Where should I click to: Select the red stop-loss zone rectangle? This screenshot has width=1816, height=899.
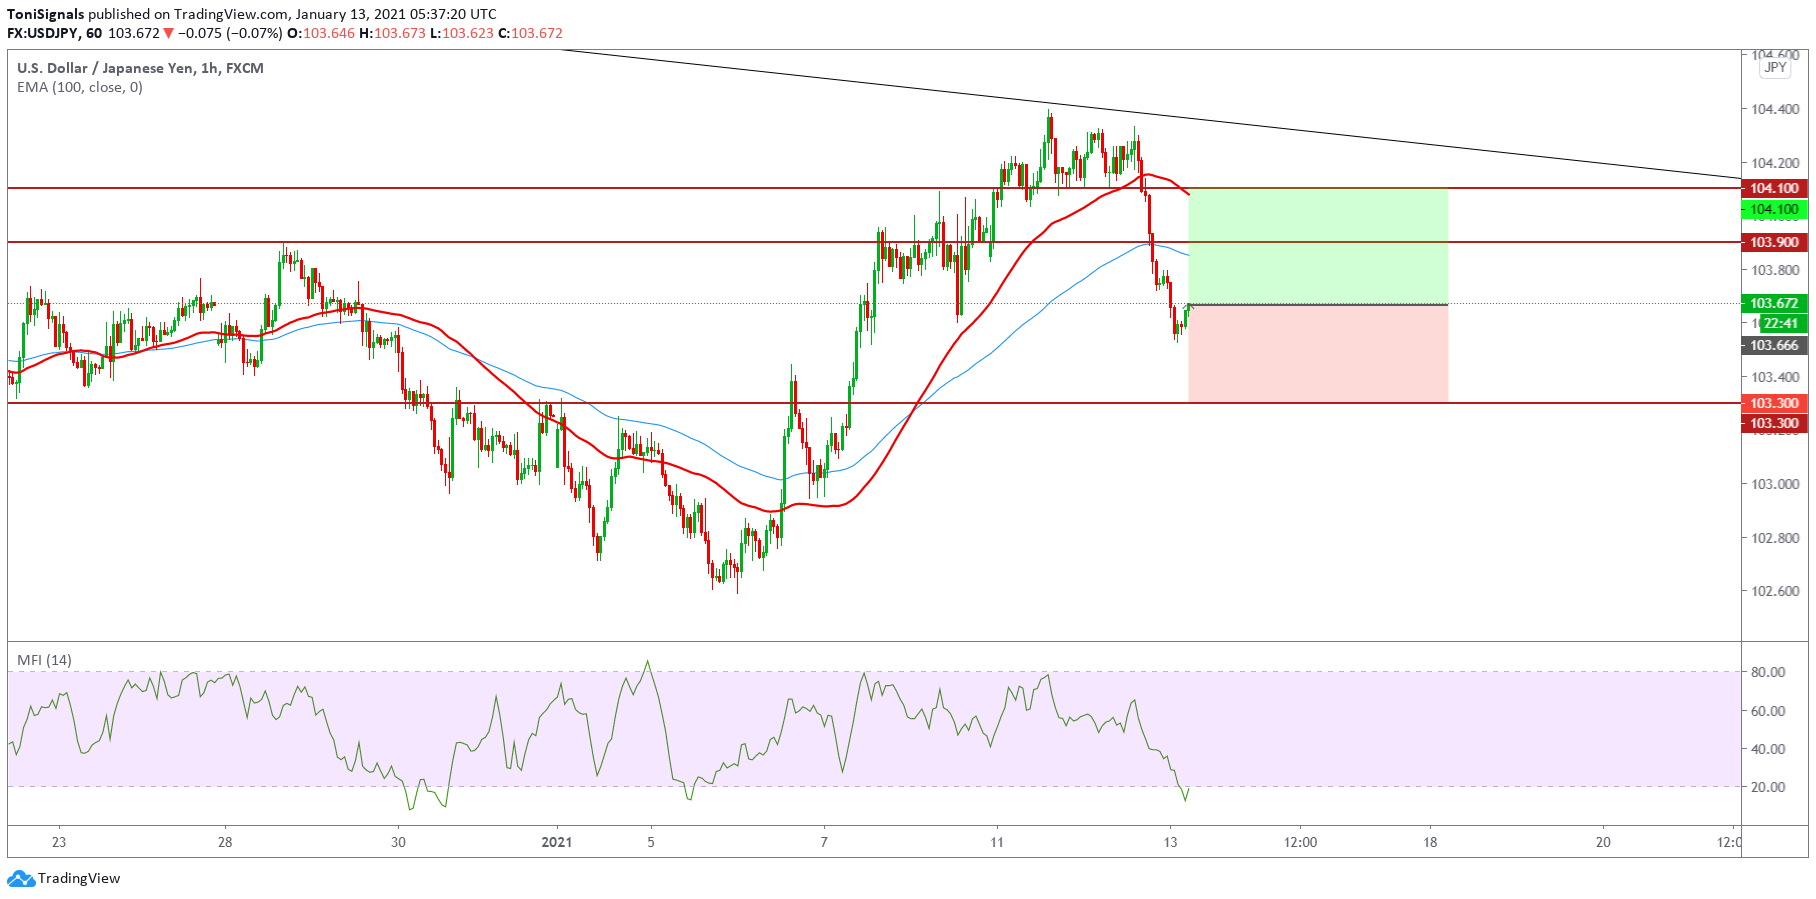1317,353
